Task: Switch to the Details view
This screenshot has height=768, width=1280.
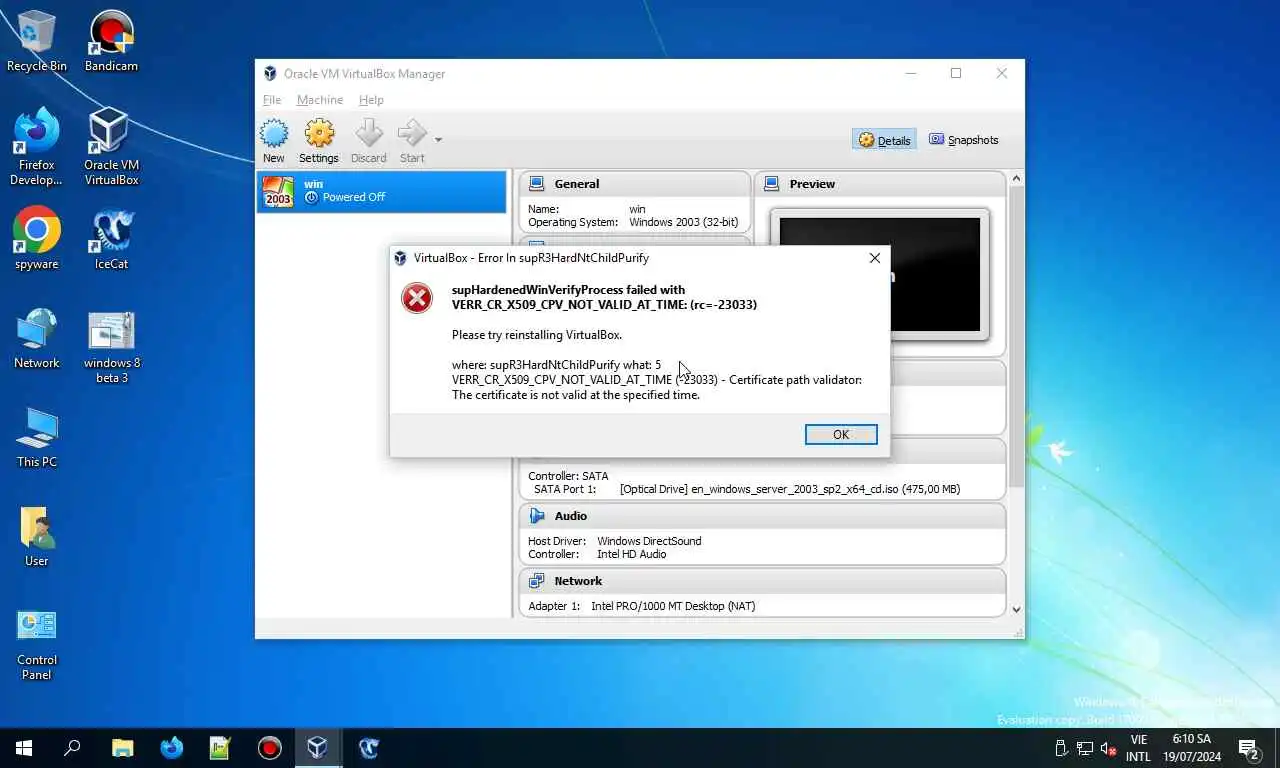Action: tap(884, 140)
